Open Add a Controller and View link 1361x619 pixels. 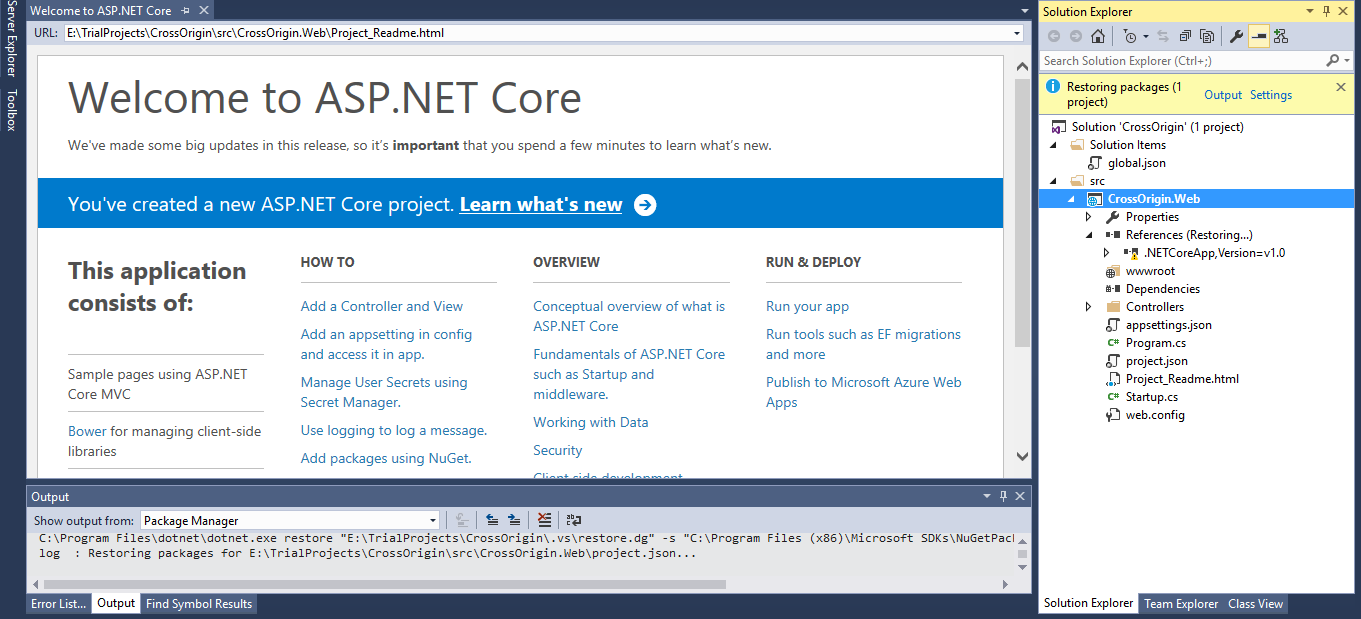(x=382, y=306)
